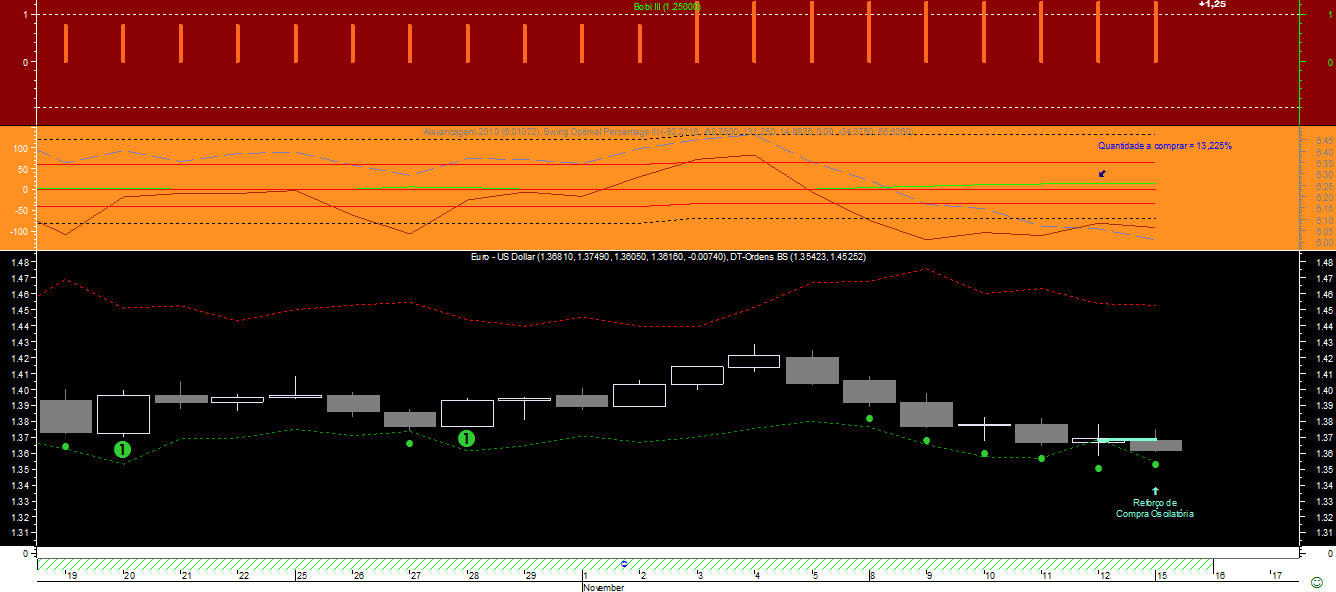The height and width of the screenshot is (592, 1336).
Task: Click the green dot below the 15th candle
Action: tap(1155, 464)
